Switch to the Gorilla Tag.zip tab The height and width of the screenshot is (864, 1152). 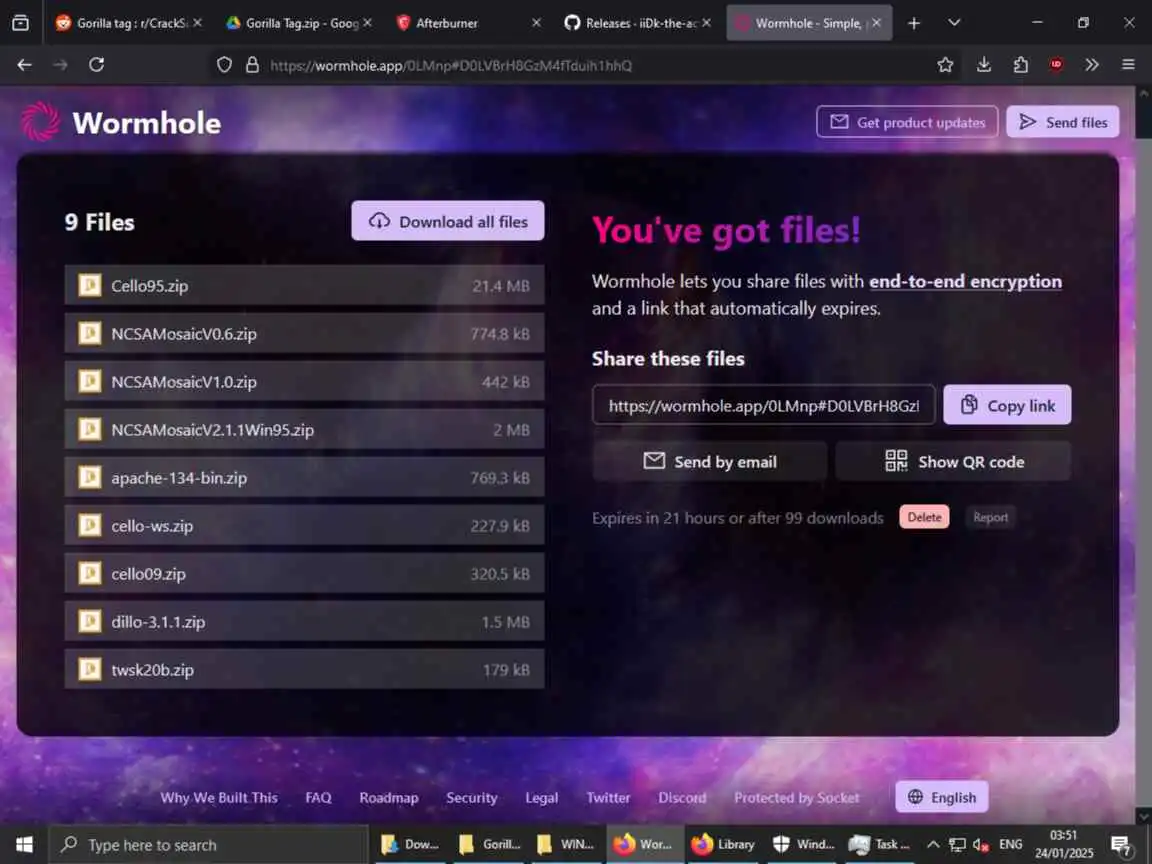[x=298, y=23]
